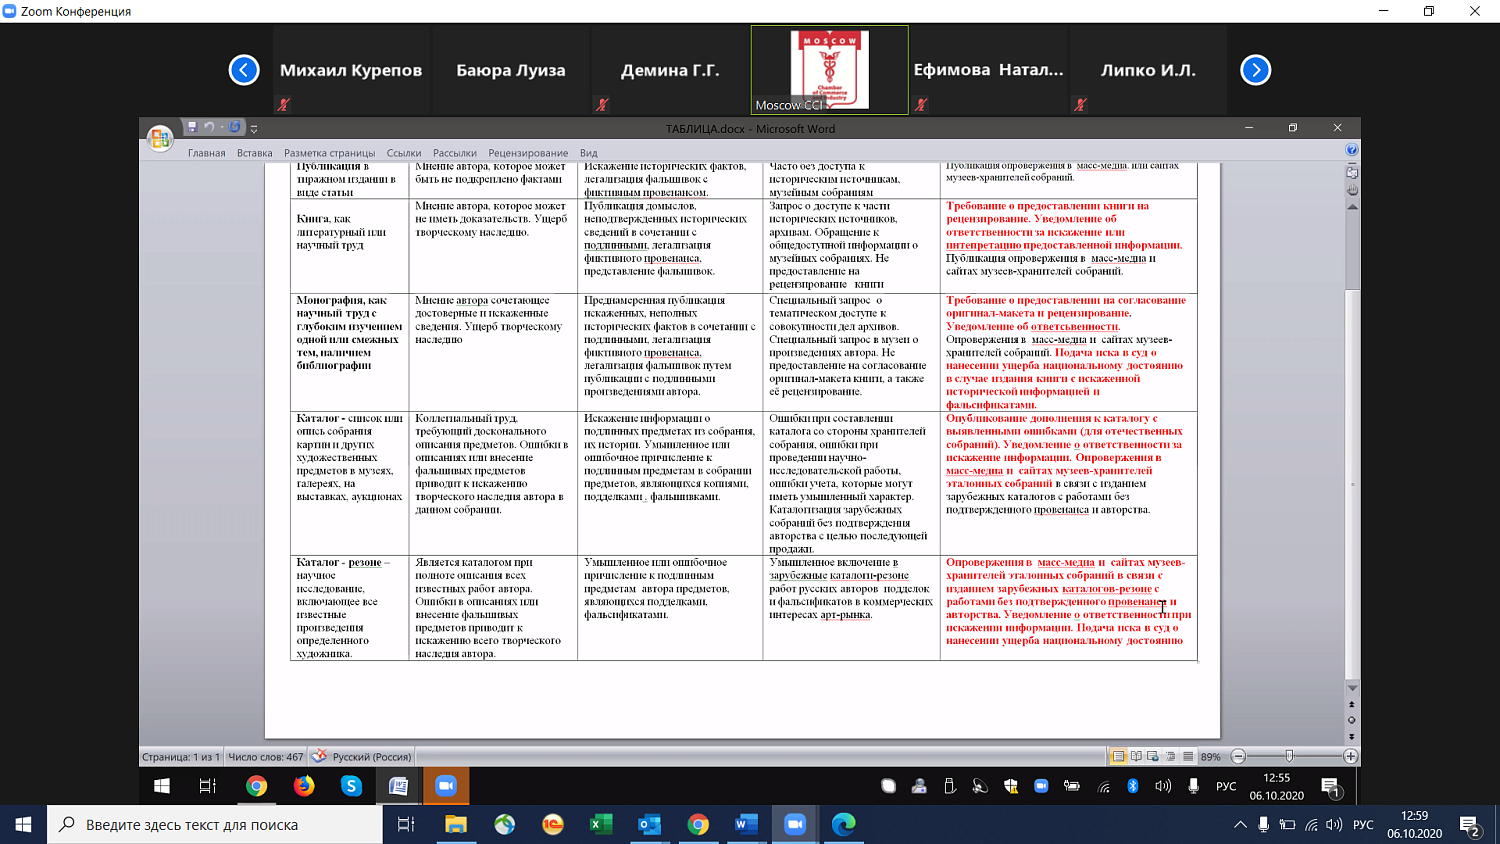Click muted mic icon on Липко И.Л. tile
Image resolution: width=1500 pixels, height=844 pixels.
tap(1080, 104)
